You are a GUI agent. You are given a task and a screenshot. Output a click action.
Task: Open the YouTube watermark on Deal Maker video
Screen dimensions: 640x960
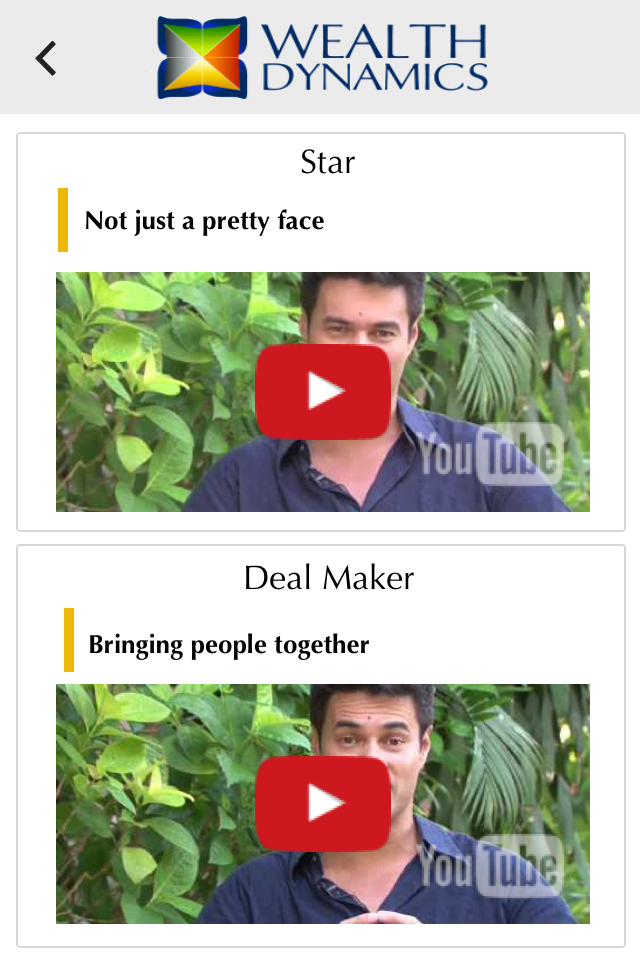point(491,866)
